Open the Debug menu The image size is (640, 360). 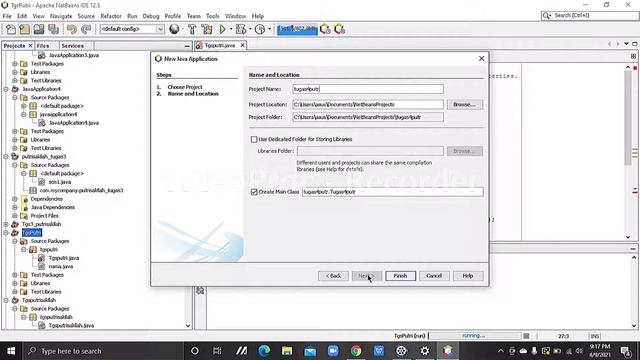tap(151, 16)
